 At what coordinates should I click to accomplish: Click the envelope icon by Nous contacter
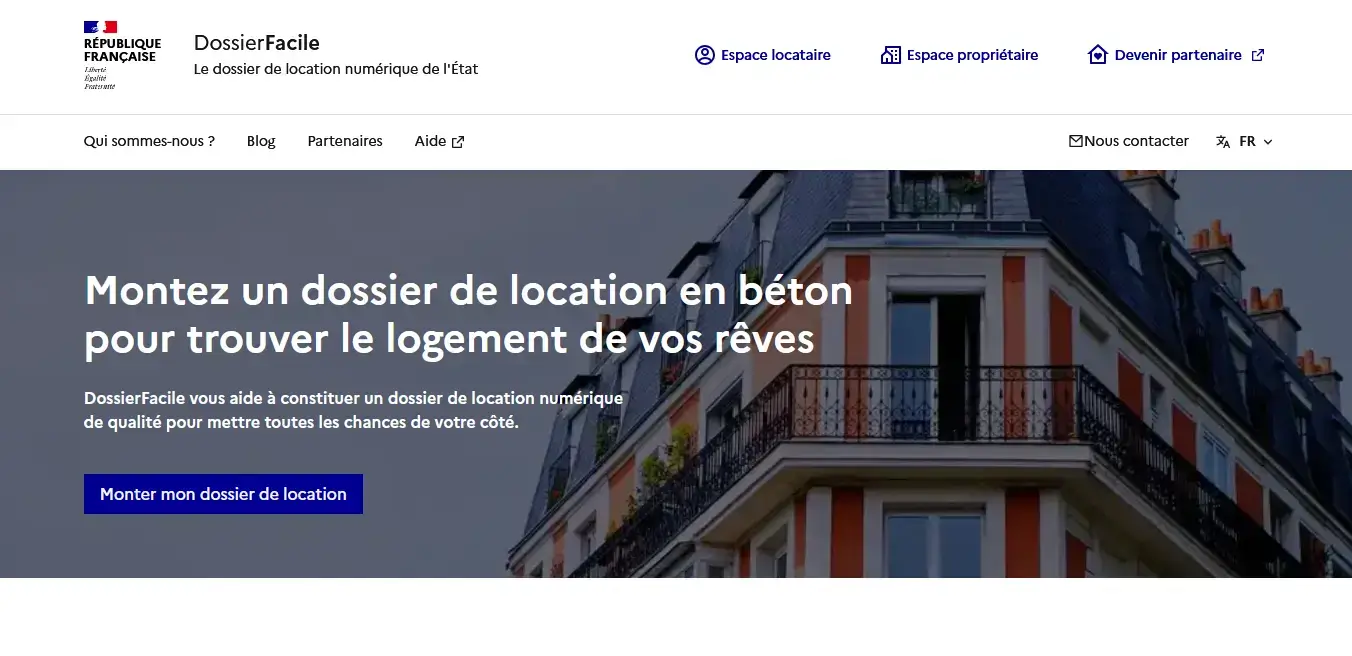pos(1076,141)
